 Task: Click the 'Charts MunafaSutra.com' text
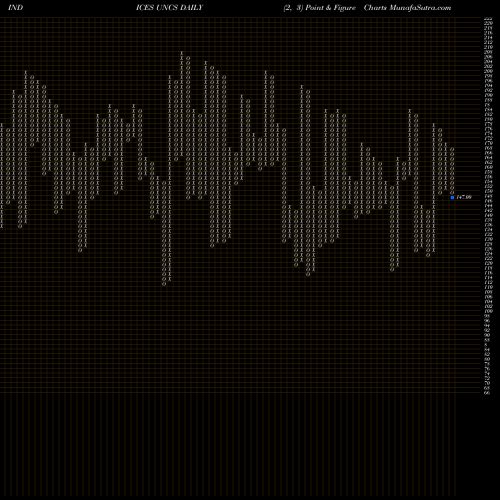(407, 8)
